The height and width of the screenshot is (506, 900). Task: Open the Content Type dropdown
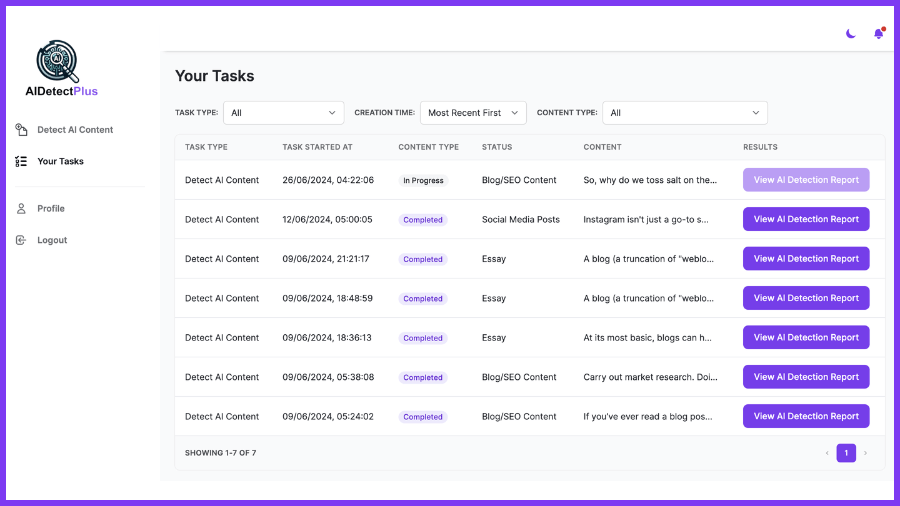[x=684, y=113]
